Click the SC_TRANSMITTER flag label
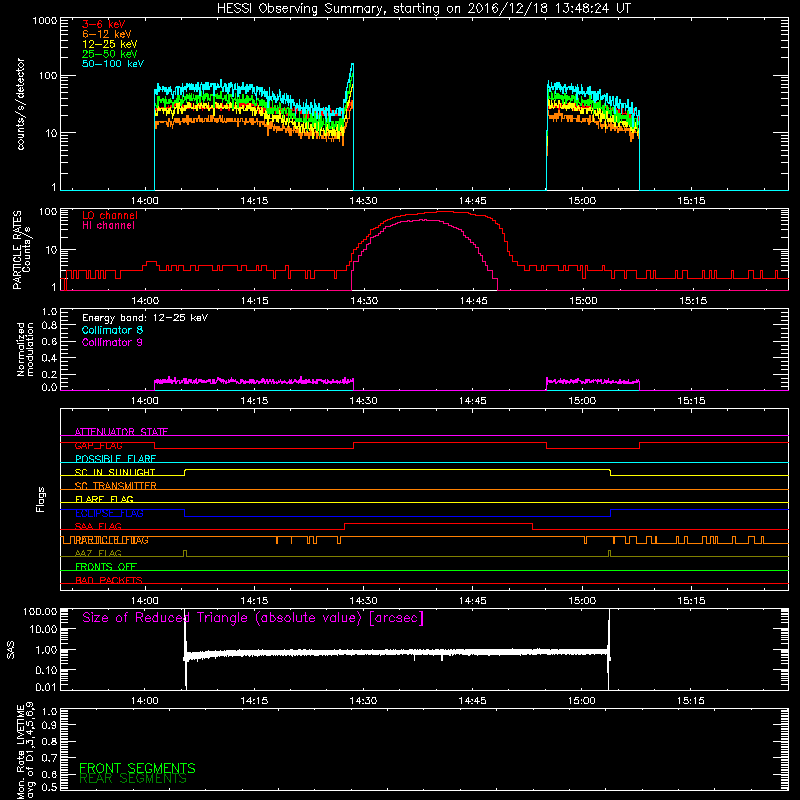 (115, 486)
